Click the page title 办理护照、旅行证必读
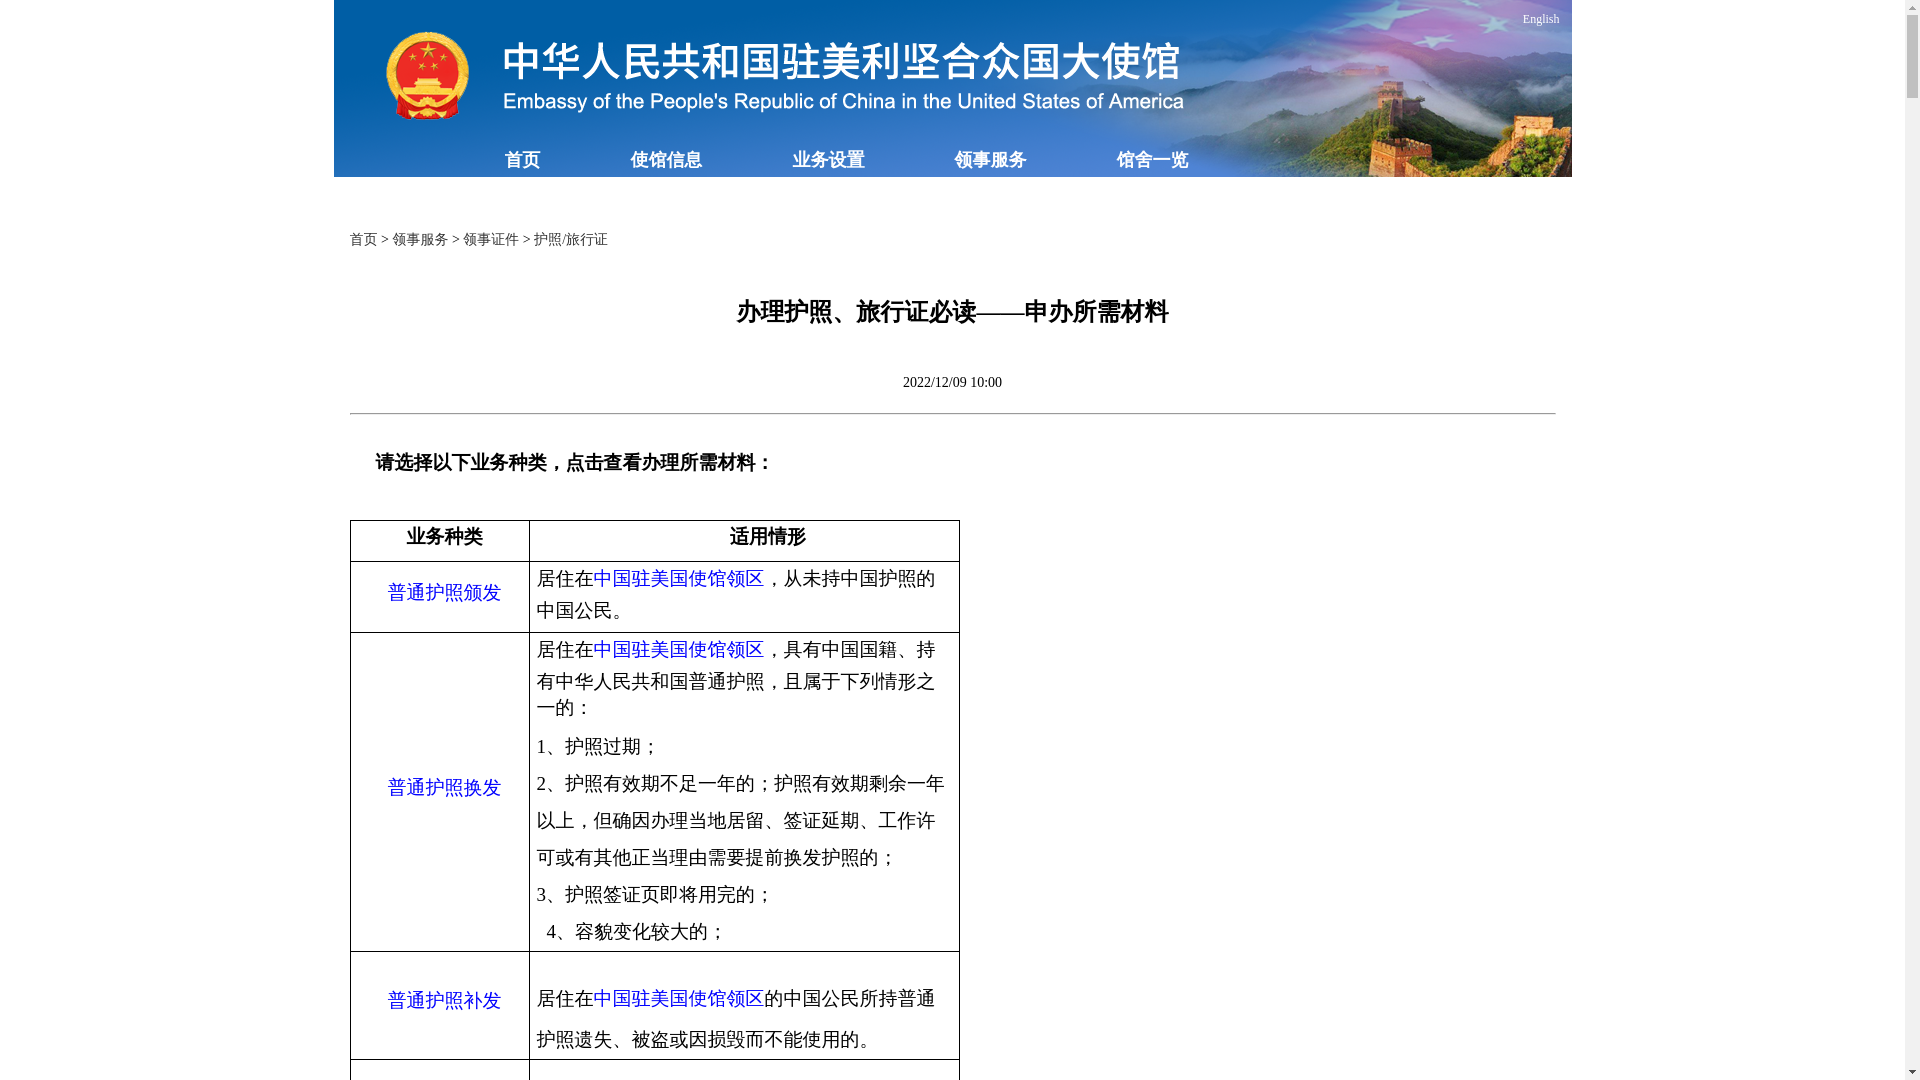The height and width of the screenshot is (1080, 1920). click(952, 312)
